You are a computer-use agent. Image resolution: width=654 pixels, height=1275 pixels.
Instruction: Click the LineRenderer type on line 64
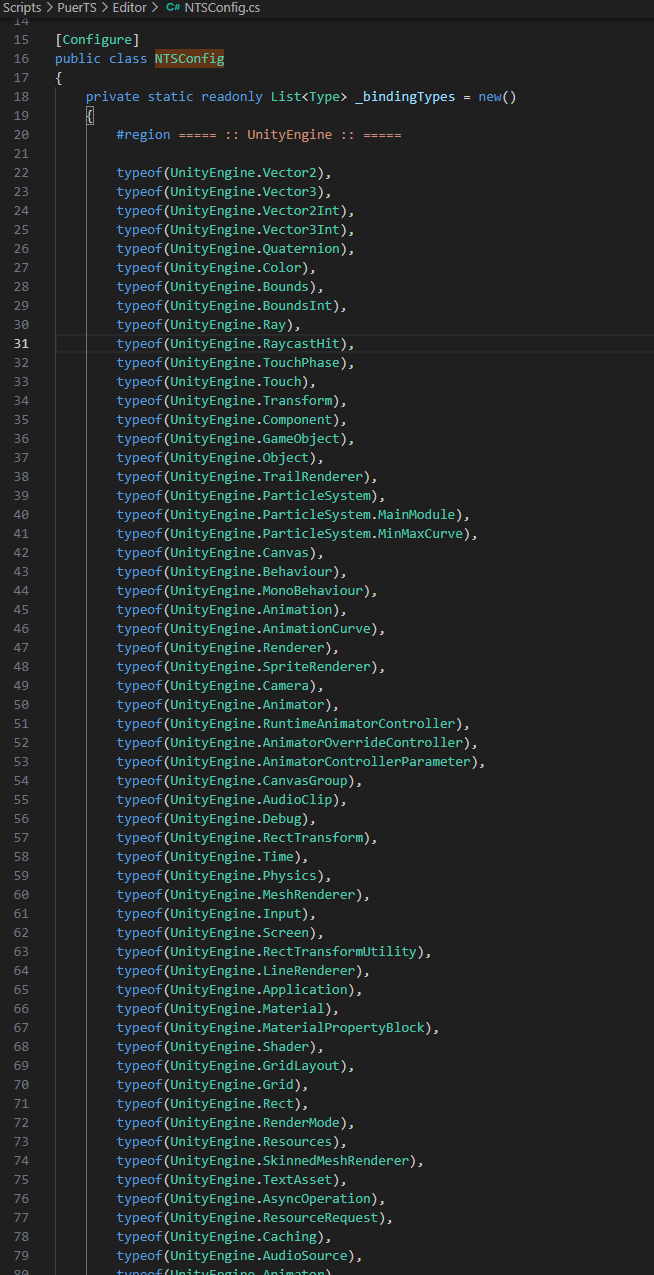pos(308,971)
